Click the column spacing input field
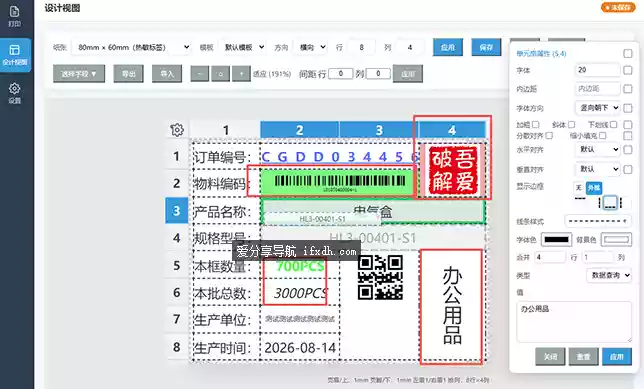This screenshot has height=389, width=644. tap(378, 74)
